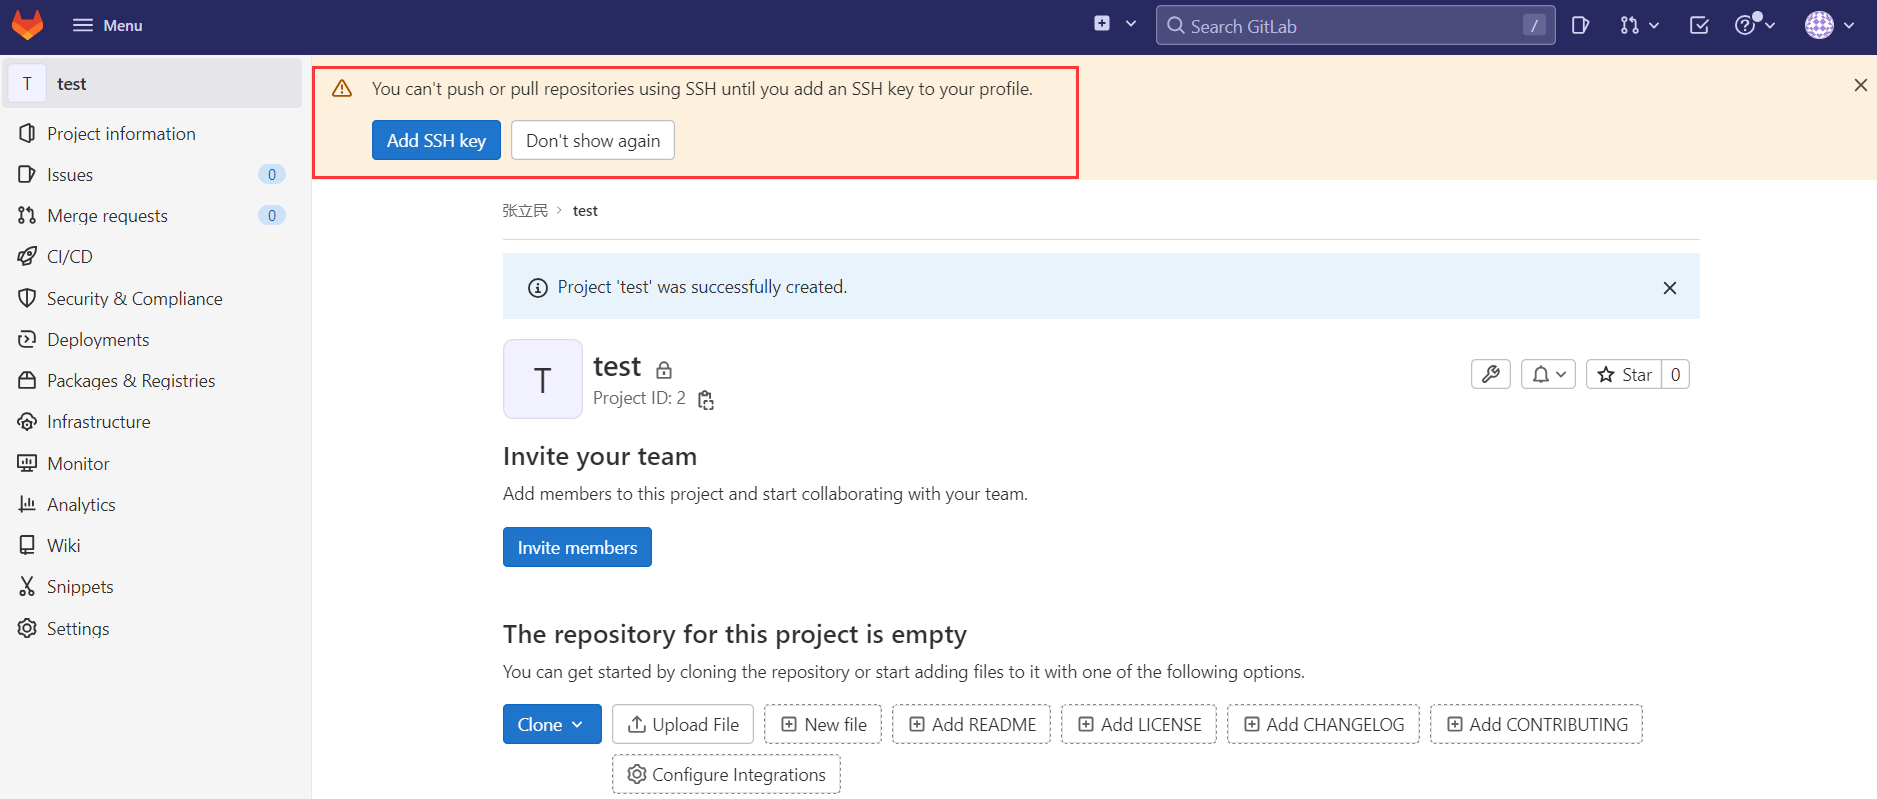Copy the project ID icon
The width and height of the screenshot is (1877, 799).
(706, 400)
